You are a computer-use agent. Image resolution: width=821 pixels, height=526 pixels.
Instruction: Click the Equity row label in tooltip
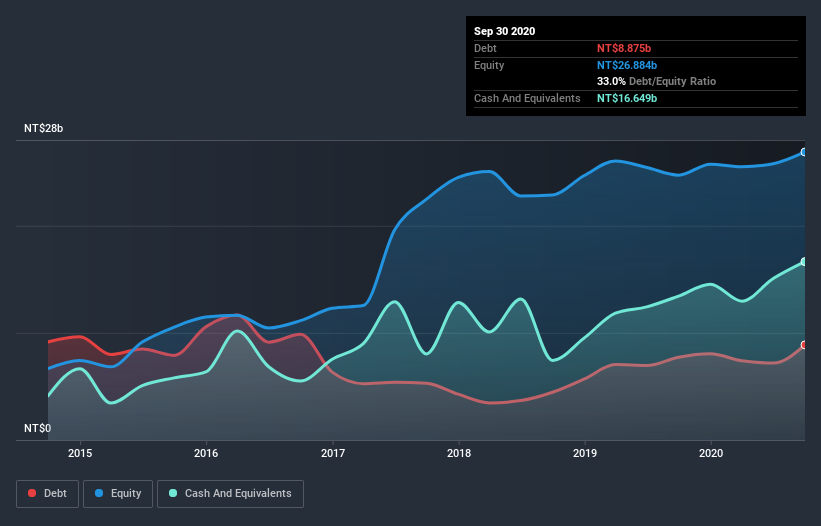pyautogui.click(x=489, y=65)
